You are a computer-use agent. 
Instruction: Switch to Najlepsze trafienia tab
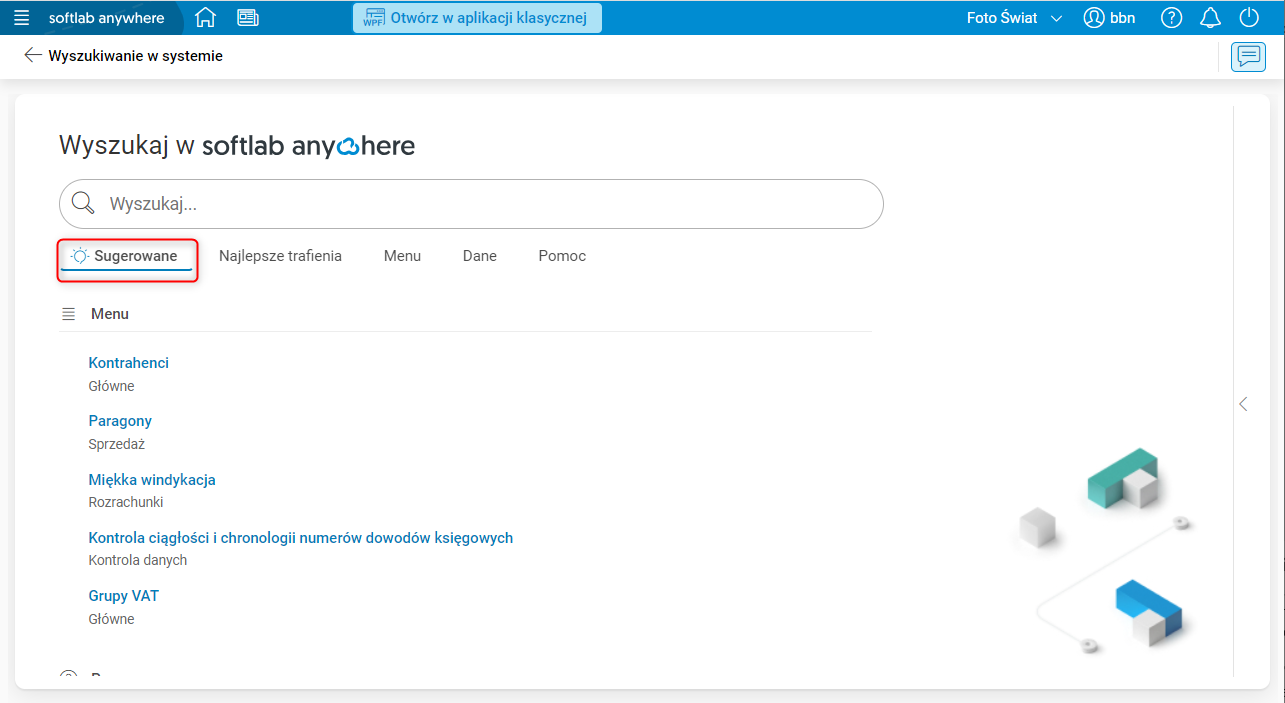pyautogui.click(x=280, y=256)
